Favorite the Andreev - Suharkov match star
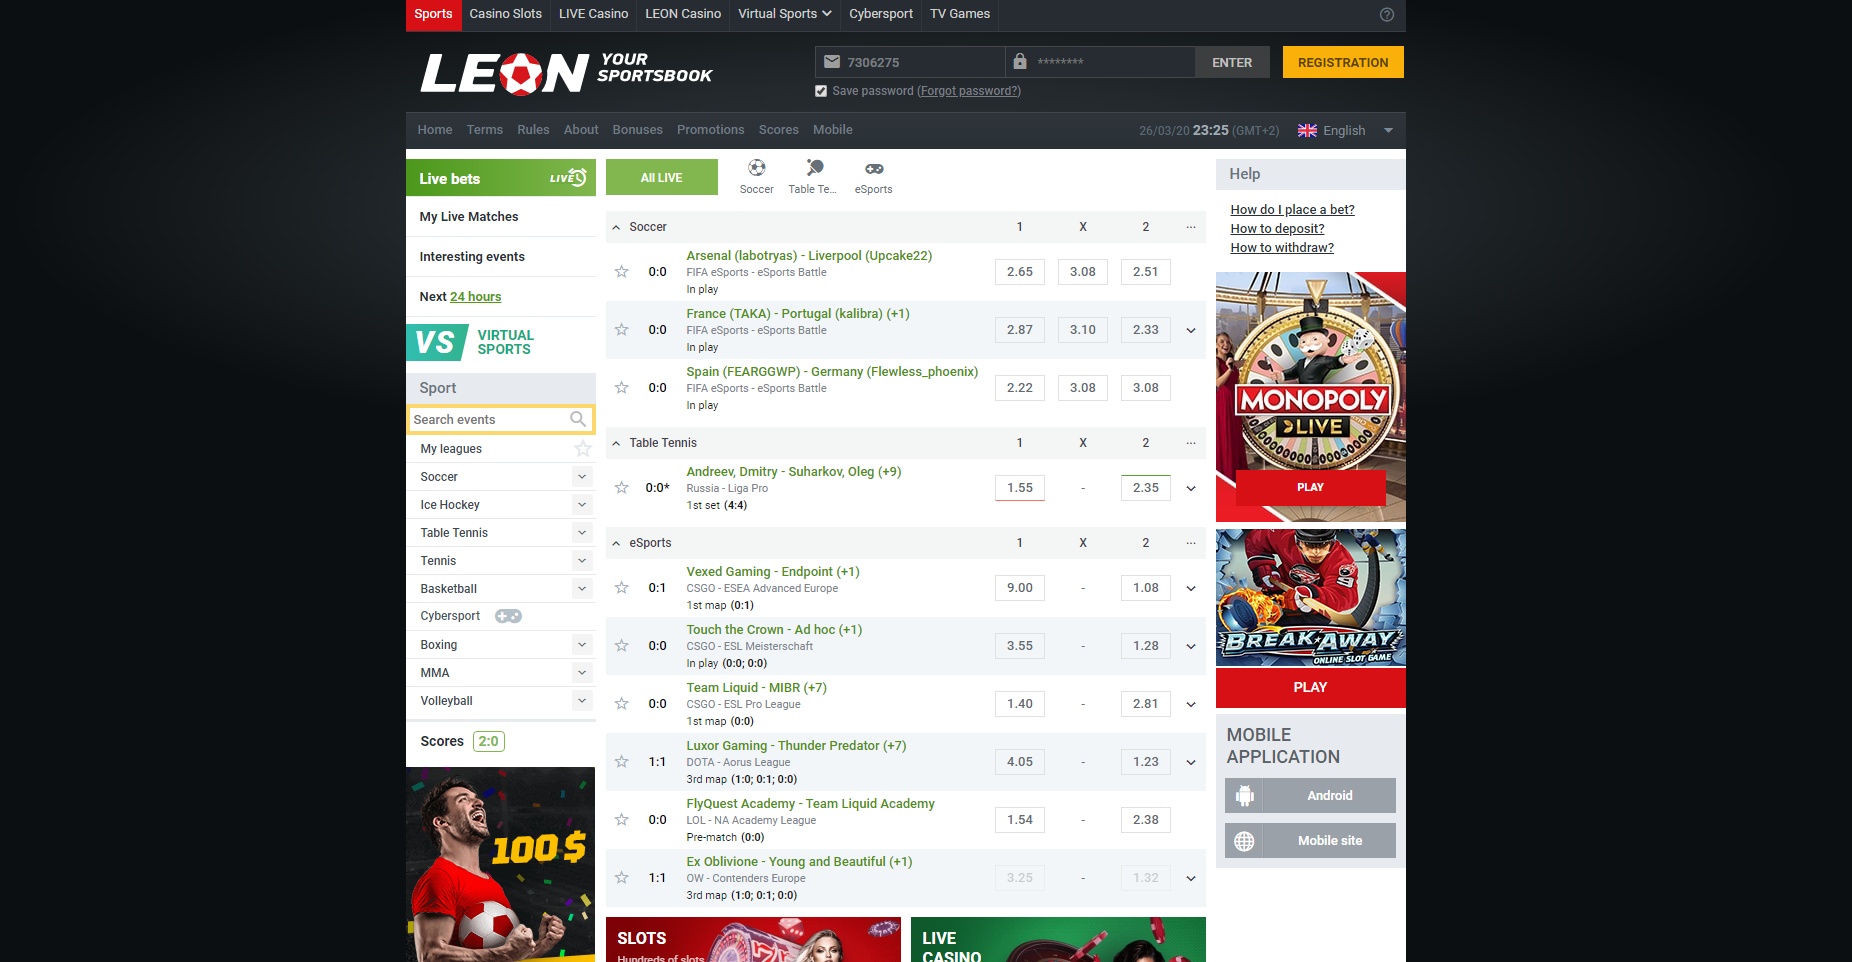Image resolution: width=1852 pixels, height=962 pixels. (621, 488)
